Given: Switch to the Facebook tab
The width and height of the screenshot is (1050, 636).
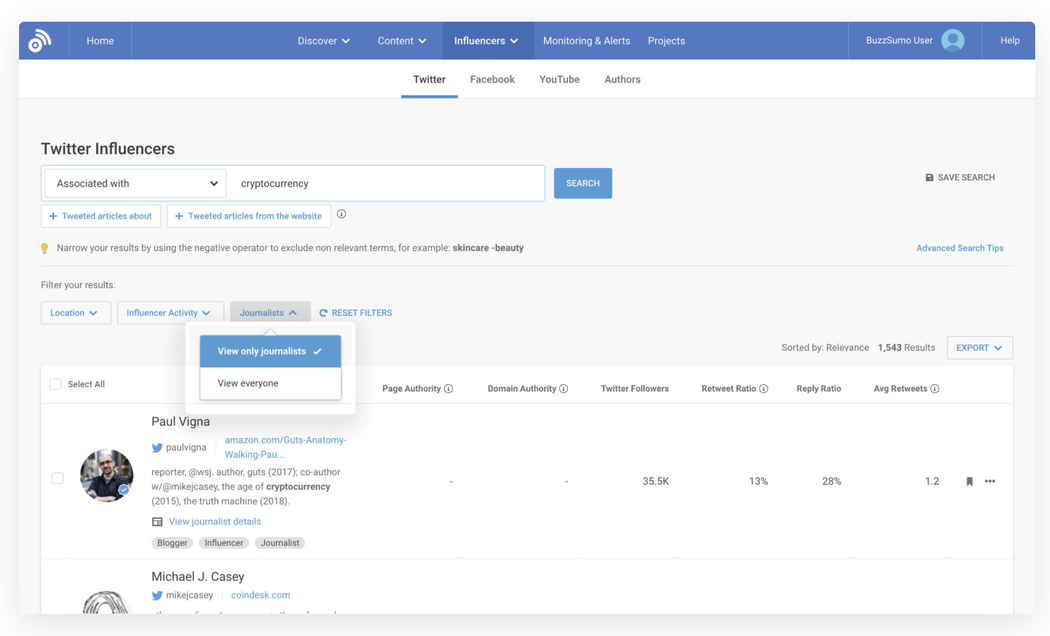Looking at the screenshot, I should point(492,80).
